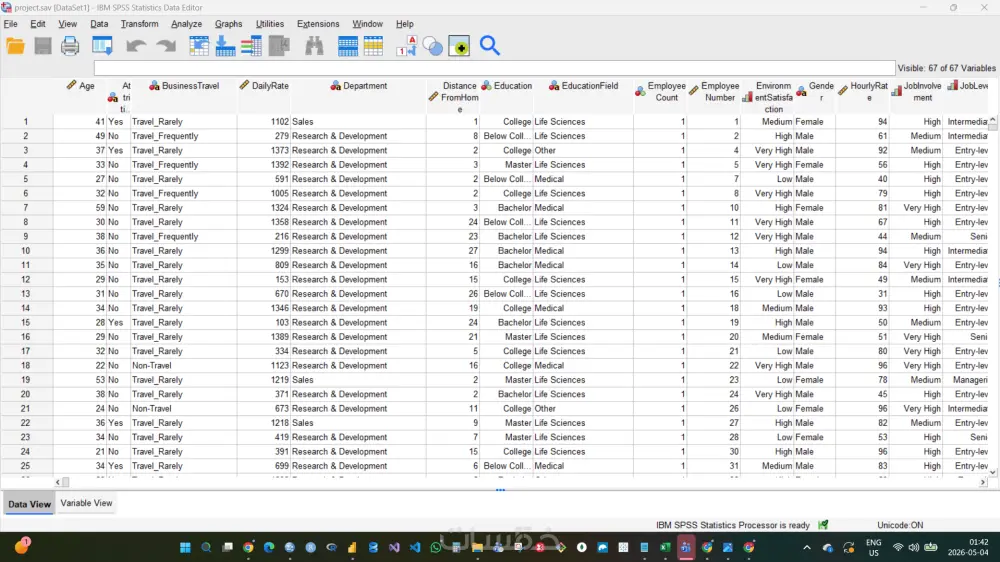The width and height of the screenshot is (1000, 562).
Task: Open the Variables info toolbar icon
Action: tap(251, 46)
